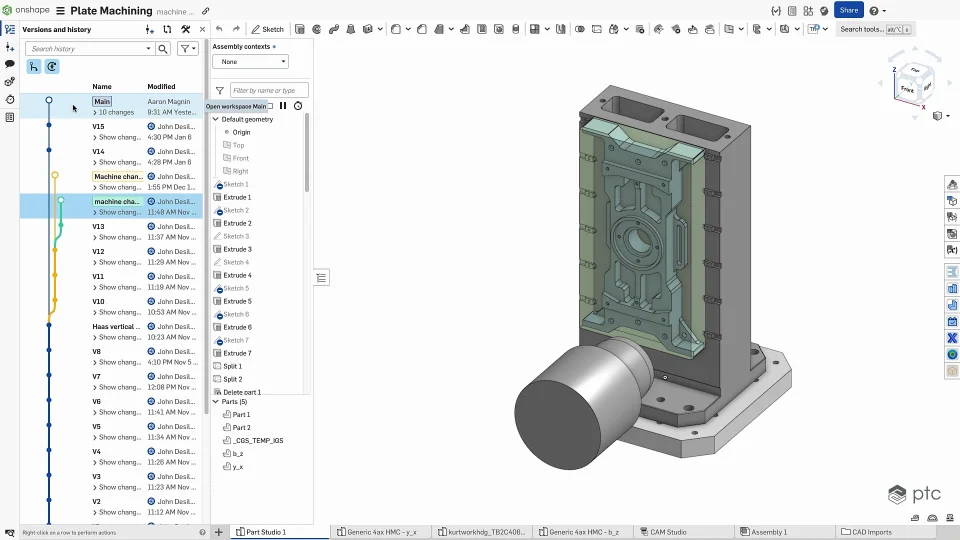Click the Filter by name or type field

point(268,90)
